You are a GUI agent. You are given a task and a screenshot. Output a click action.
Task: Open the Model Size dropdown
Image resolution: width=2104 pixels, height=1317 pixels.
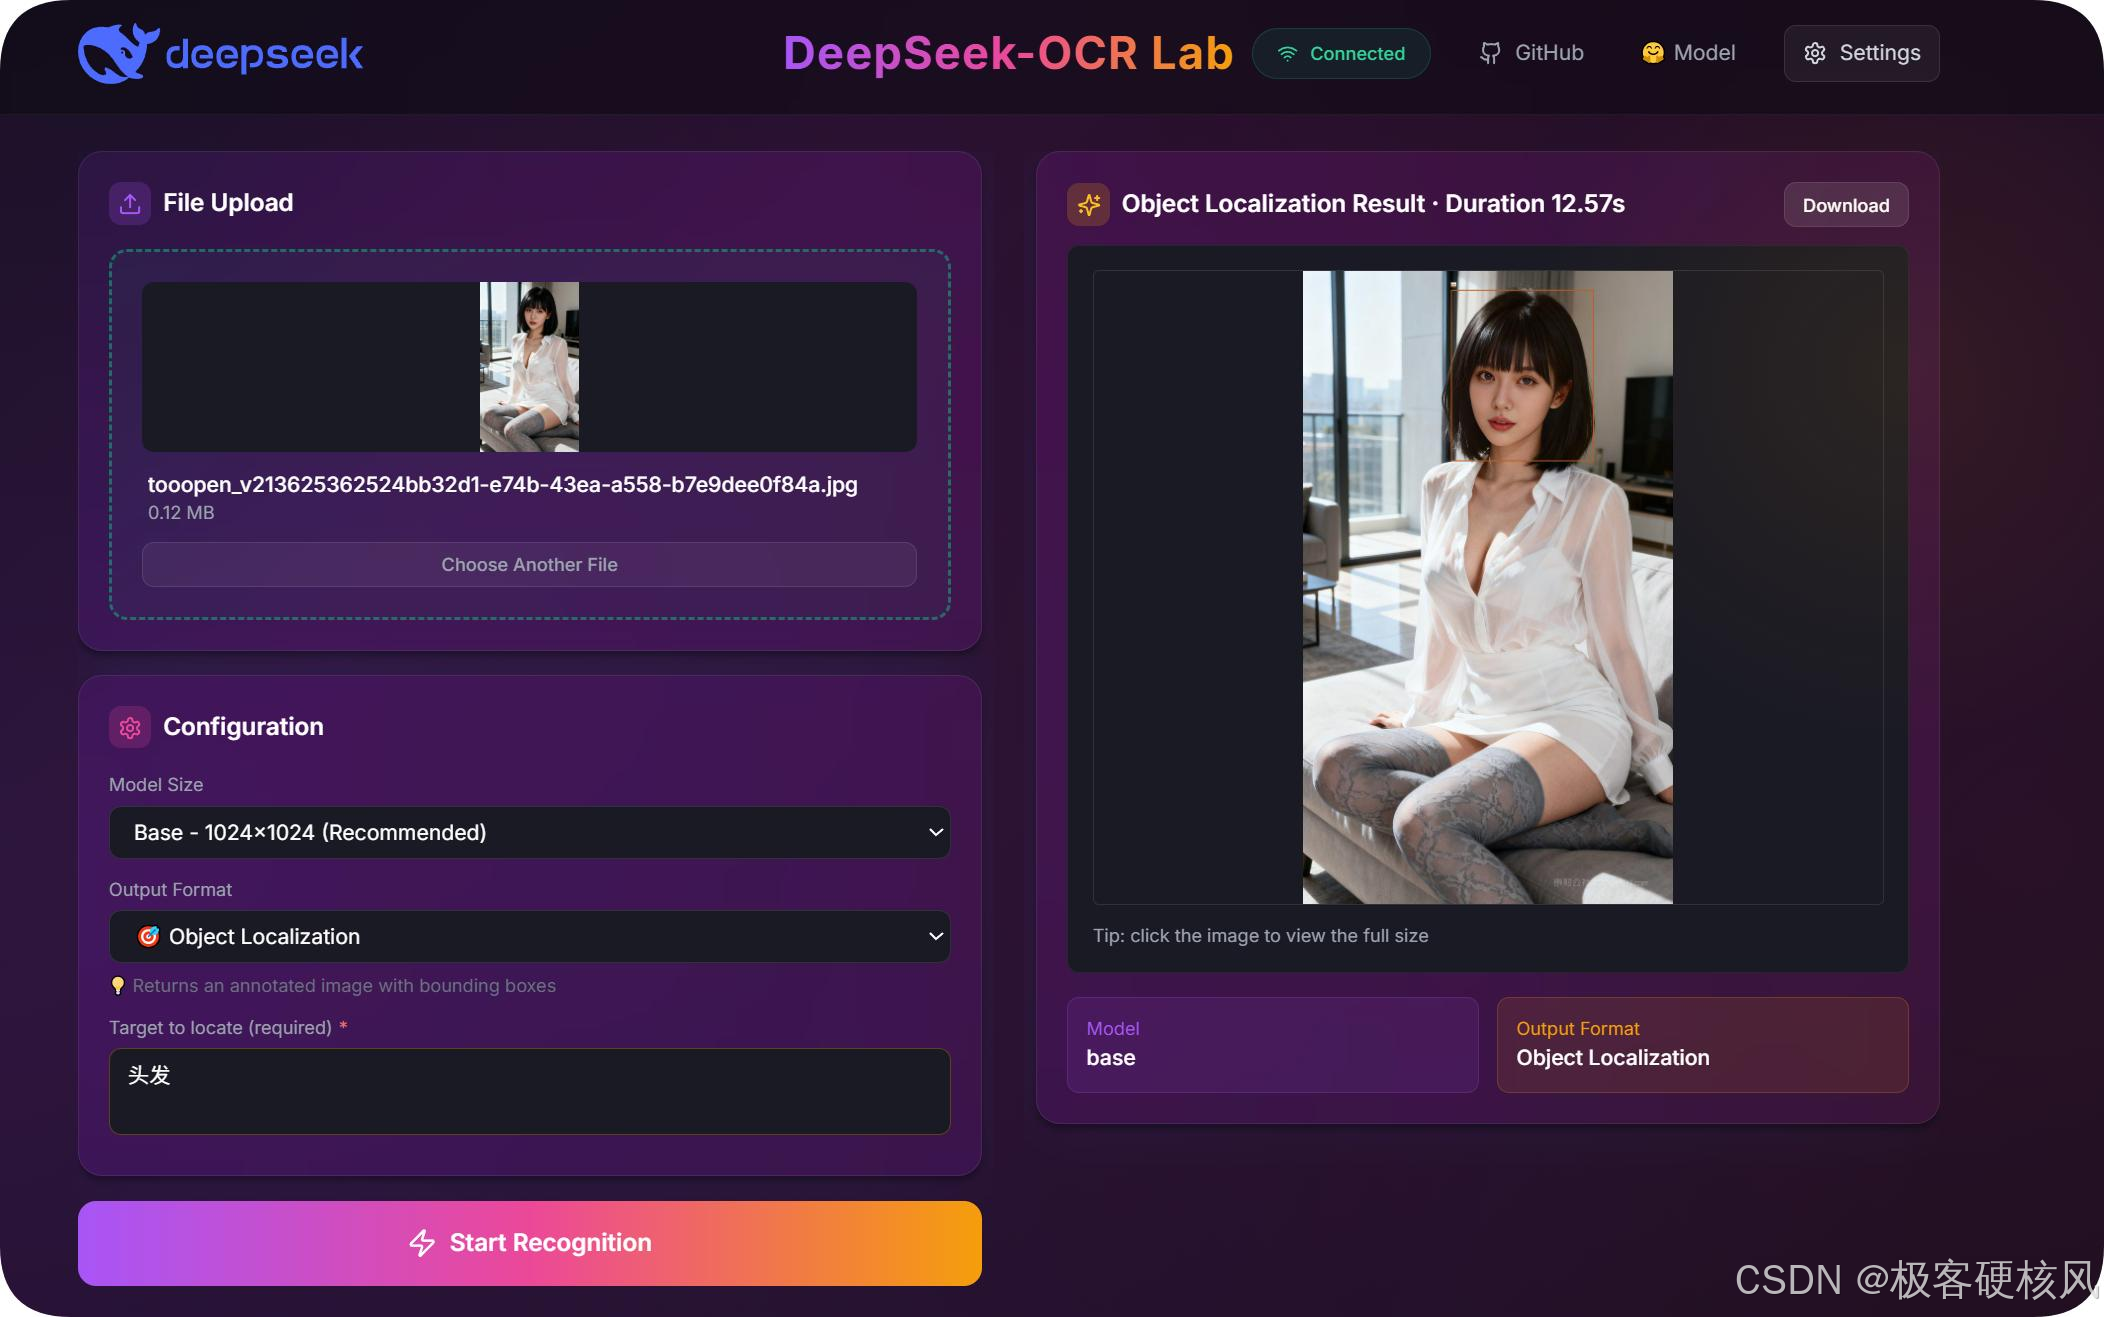tap(529, 832)
